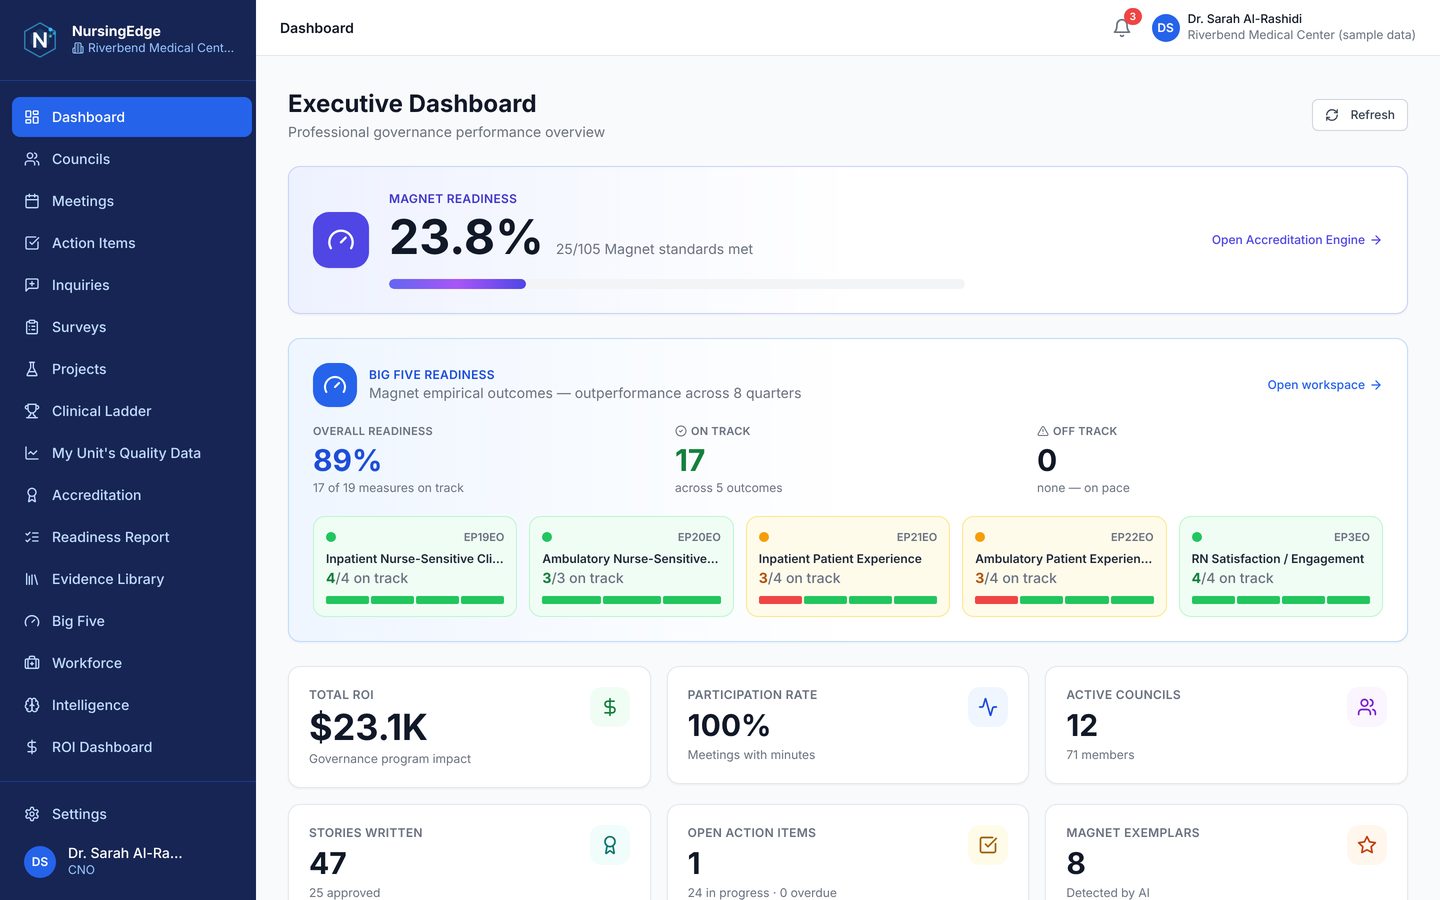Screen dimensions: 1440x900
Task: Open the EP19EO Inpatient Nurse-Sensitive card
Action: [415, 566]
